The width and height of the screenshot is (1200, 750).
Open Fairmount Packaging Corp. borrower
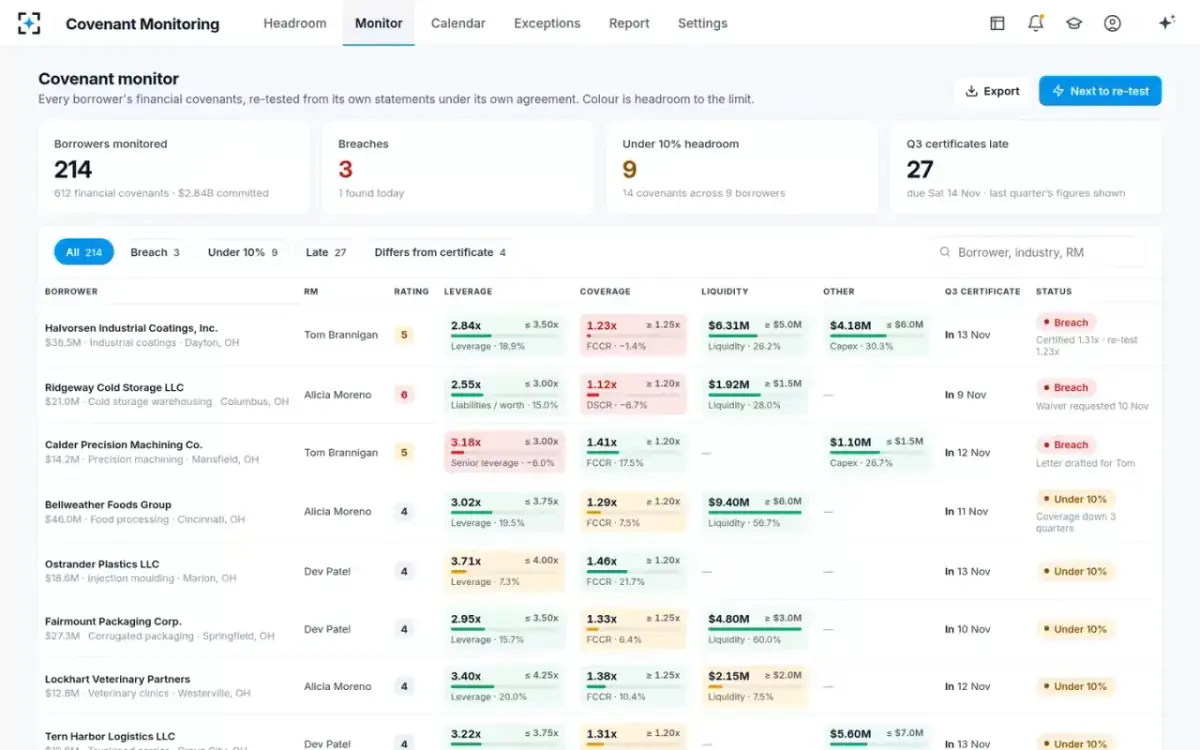tap(113, 621)
